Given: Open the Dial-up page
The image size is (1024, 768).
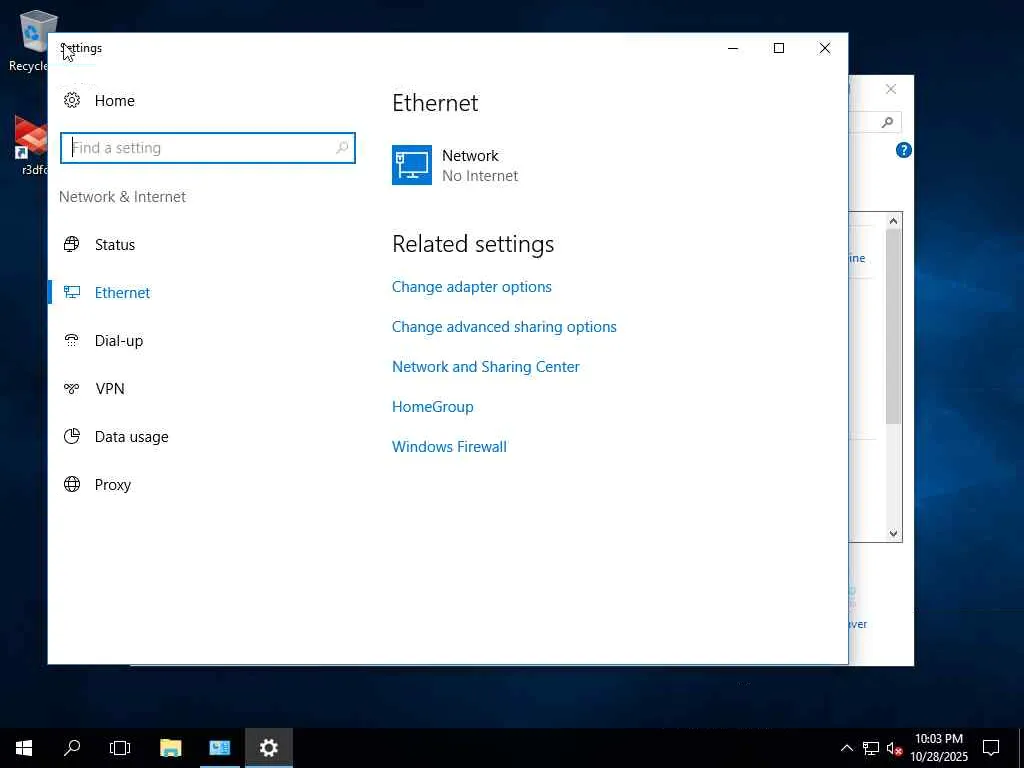Looking at the screenshot, I should (x=119, y=340).
